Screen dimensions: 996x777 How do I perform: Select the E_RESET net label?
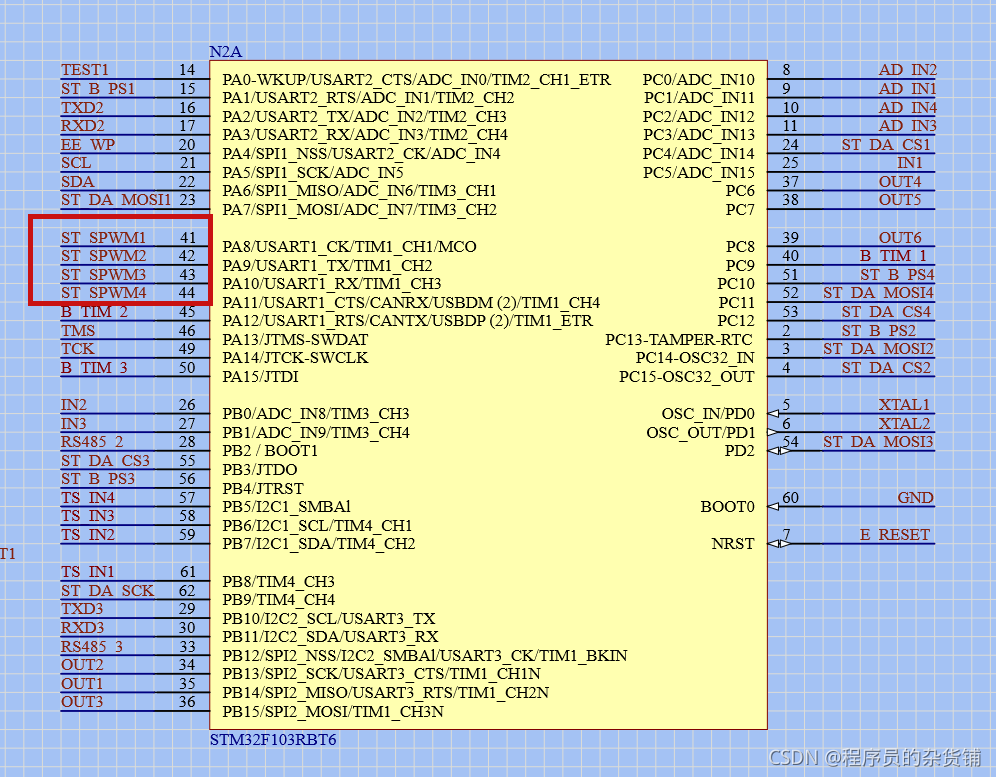(897, 534)
